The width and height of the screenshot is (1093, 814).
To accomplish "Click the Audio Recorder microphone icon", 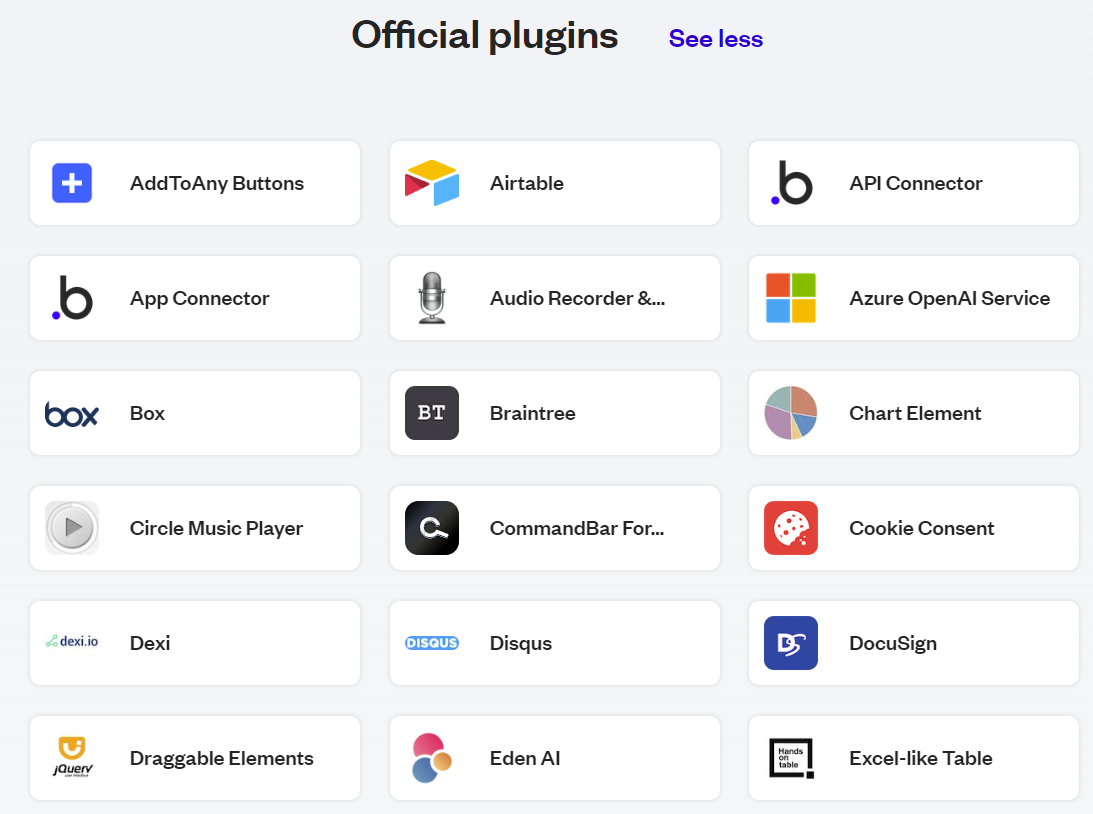I will [432, 298].
